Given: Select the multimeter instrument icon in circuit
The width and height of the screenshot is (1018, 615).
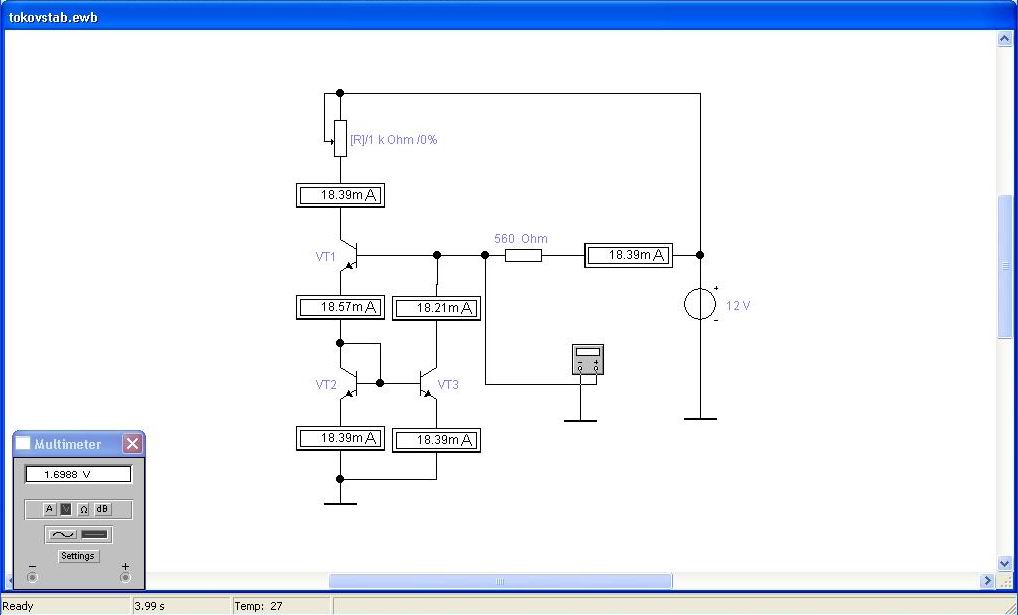Looking at the screenshot, I should tap(587, 360).
